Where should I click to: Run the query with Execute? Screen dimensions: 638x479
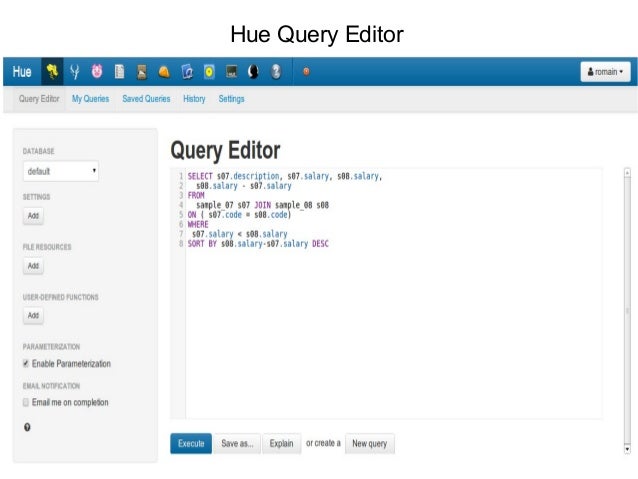(x=191, y=444)
